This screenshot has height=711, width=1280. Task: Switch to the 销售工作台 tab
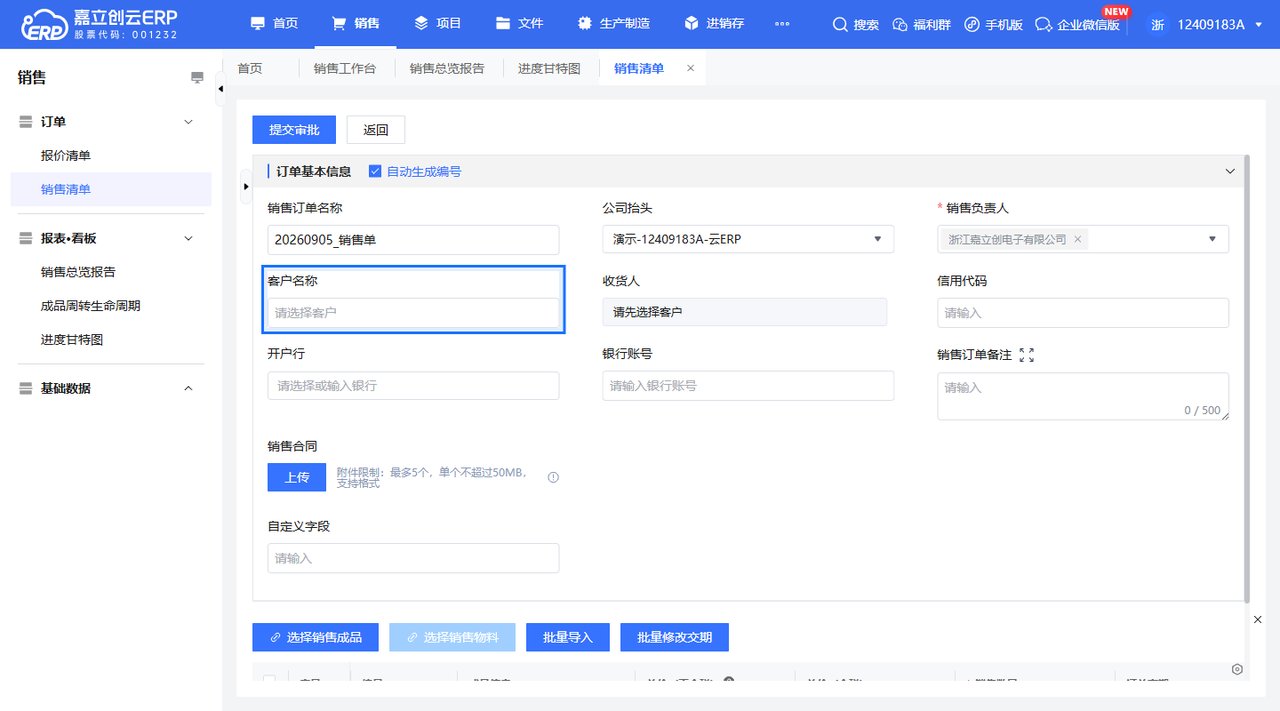coord(345,68)
